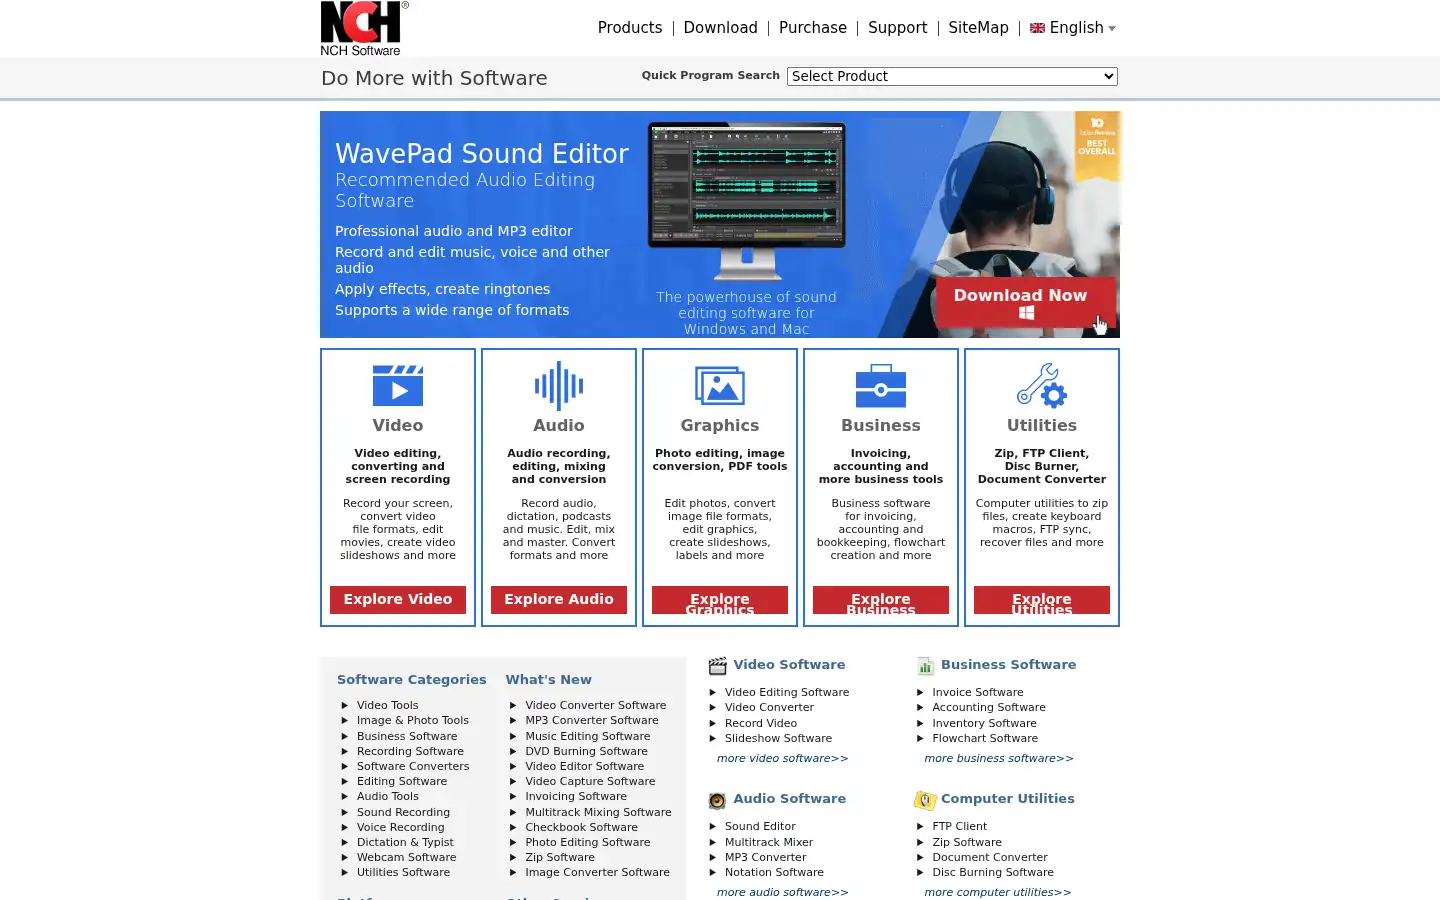Open the Voice Recording link

pyautogui.click(x=401, y=828)
